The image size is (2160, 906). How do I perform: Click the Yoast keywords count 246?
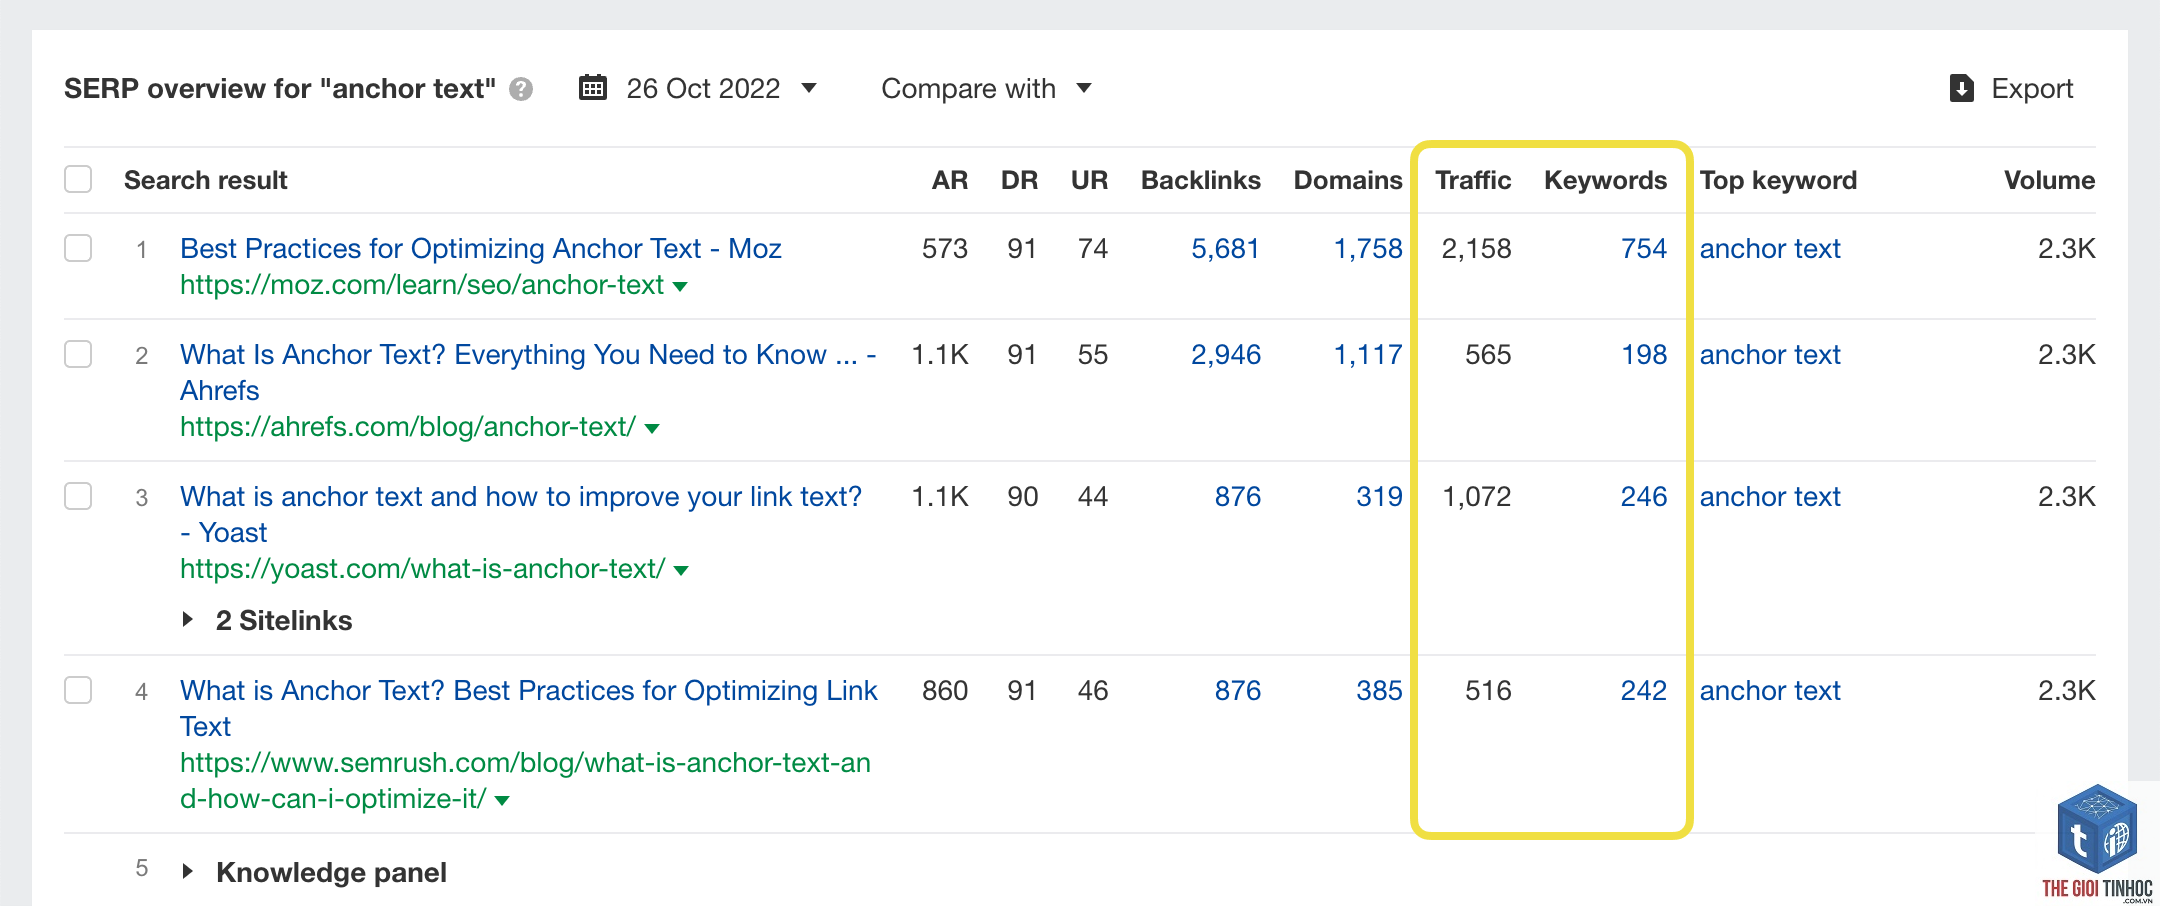(x=1644, y=496)
